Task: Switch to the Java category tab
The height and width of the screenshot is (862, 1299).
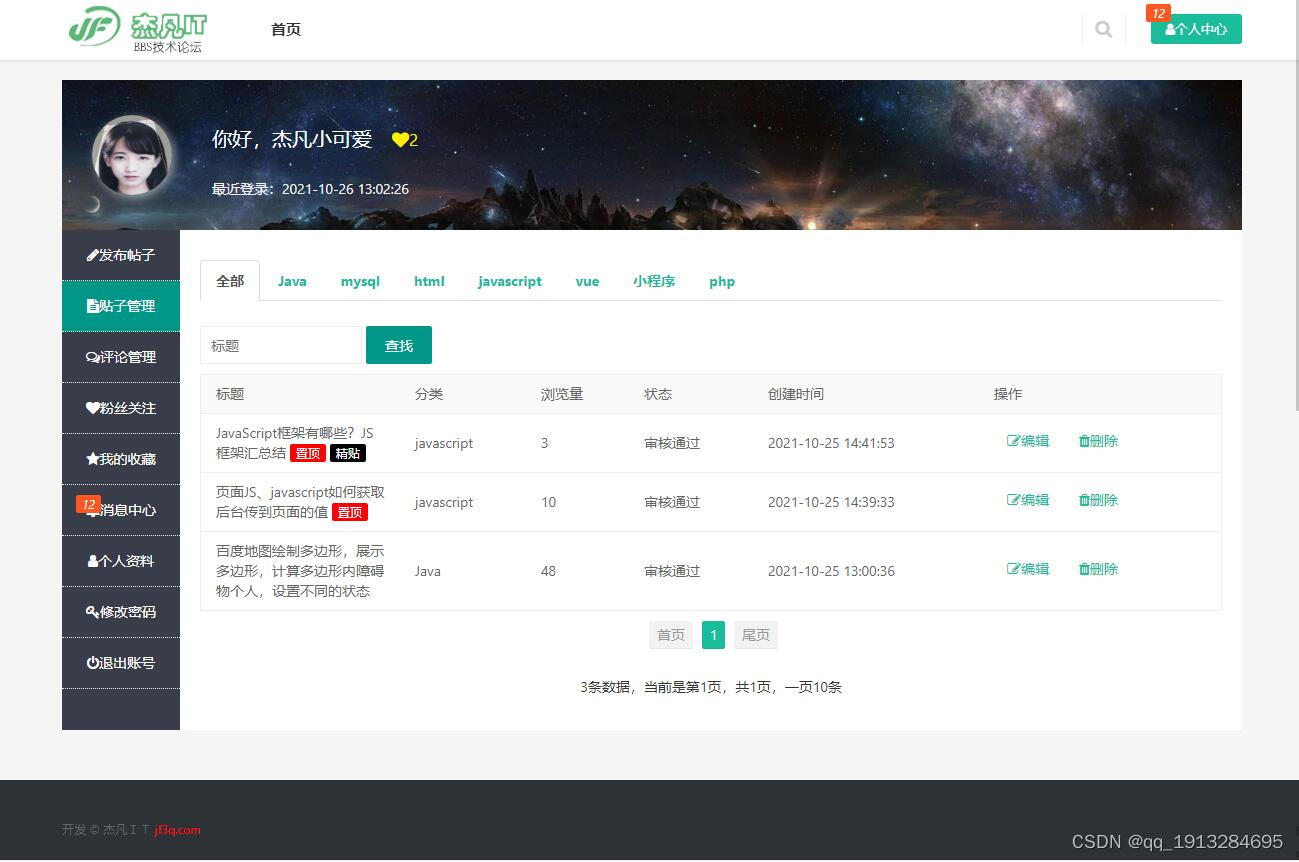Action: [292, 281]
